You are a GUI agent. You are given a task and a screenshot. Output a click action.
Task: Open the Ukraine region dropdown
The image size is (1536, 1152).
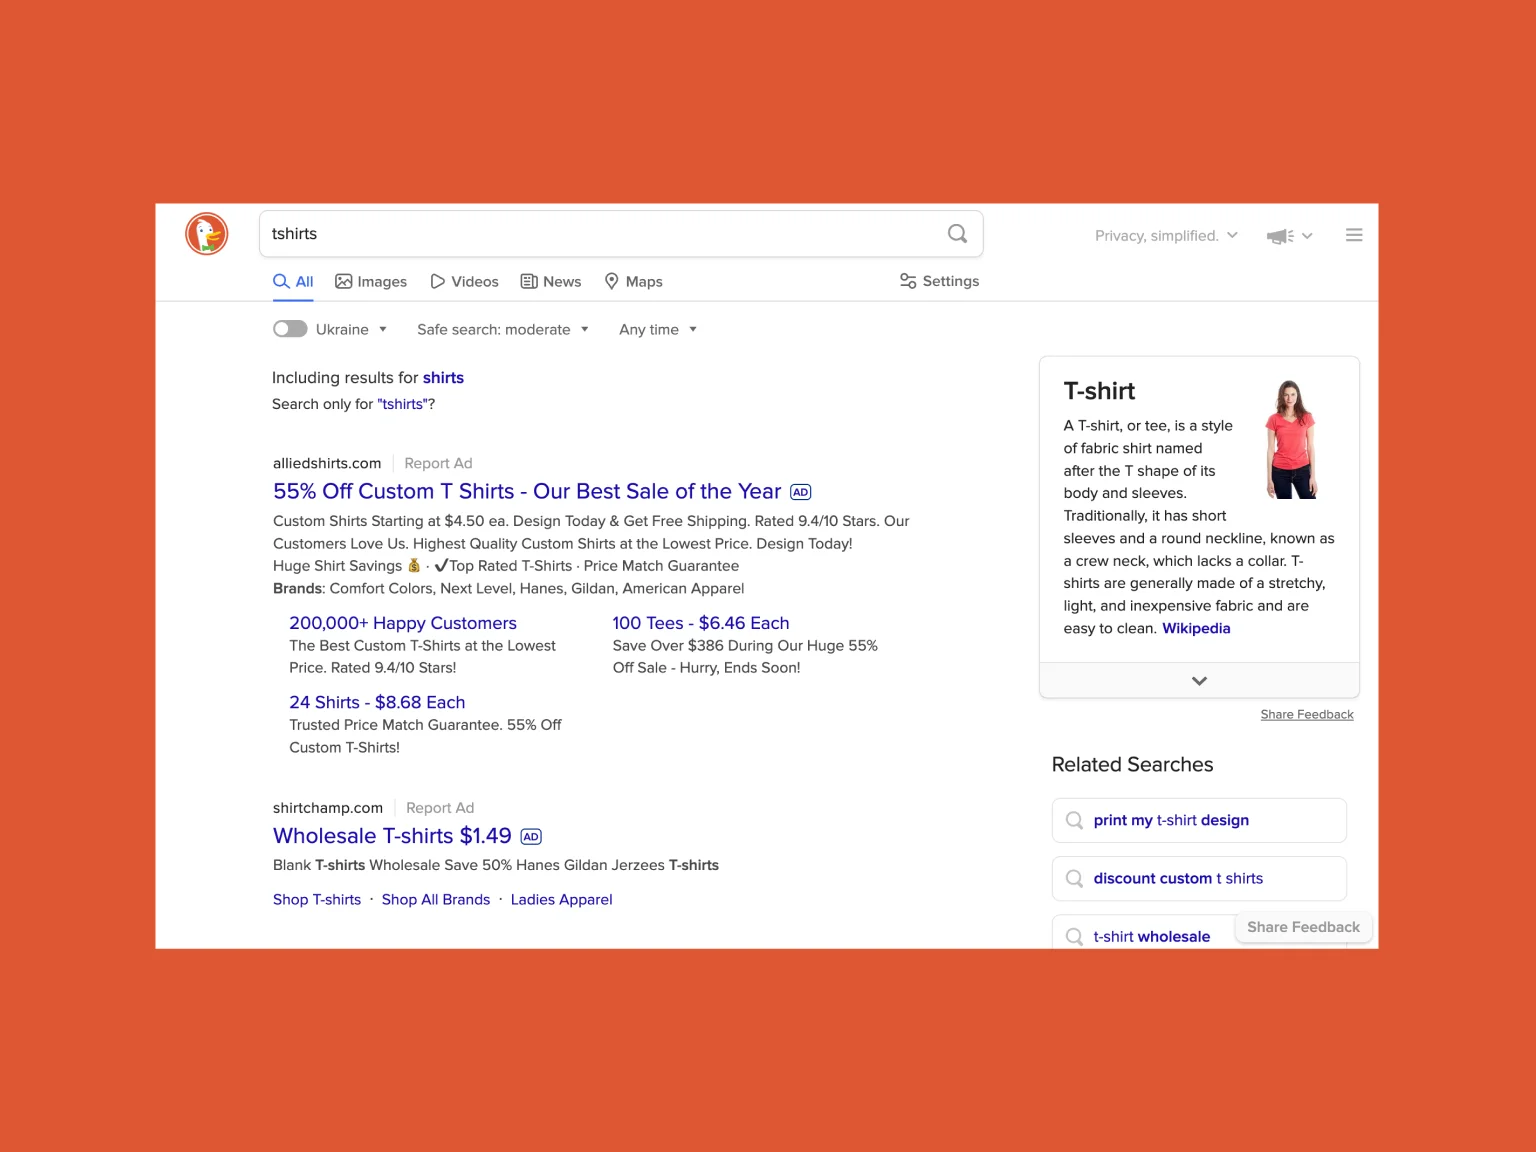(x=352, y=329)
